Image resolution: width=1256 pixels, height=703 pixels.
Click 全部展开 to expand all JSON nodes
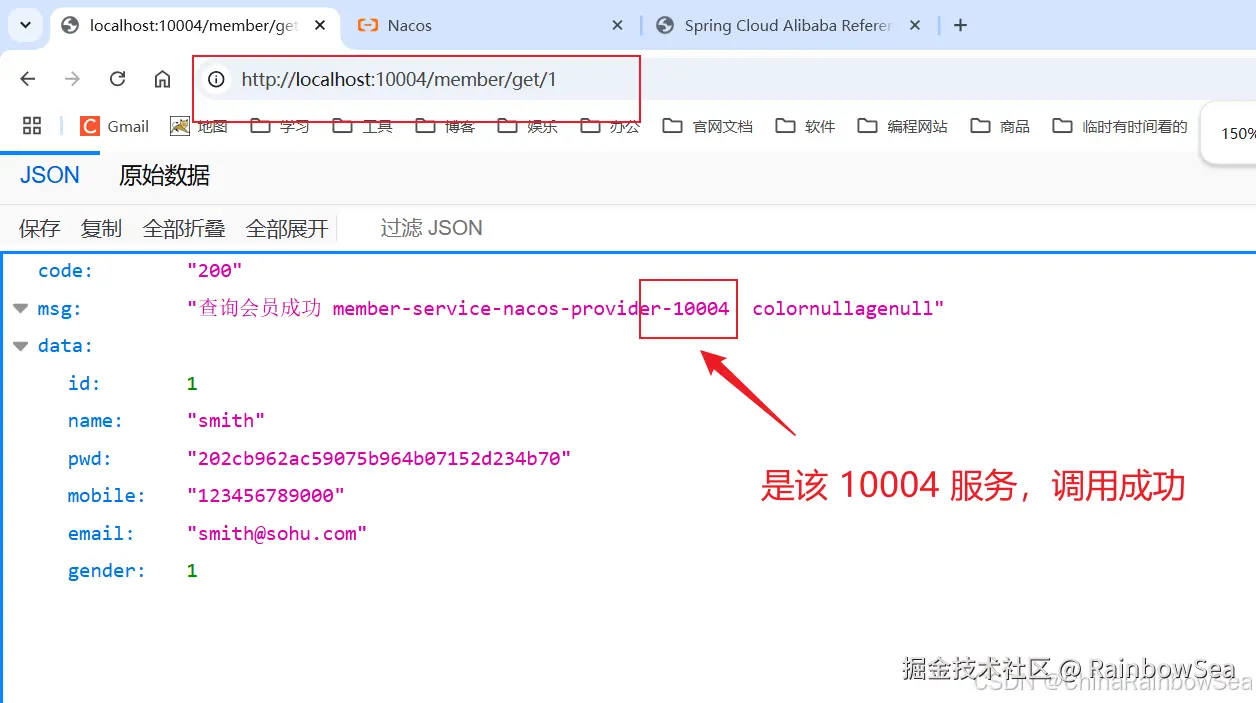click(287, 227)
